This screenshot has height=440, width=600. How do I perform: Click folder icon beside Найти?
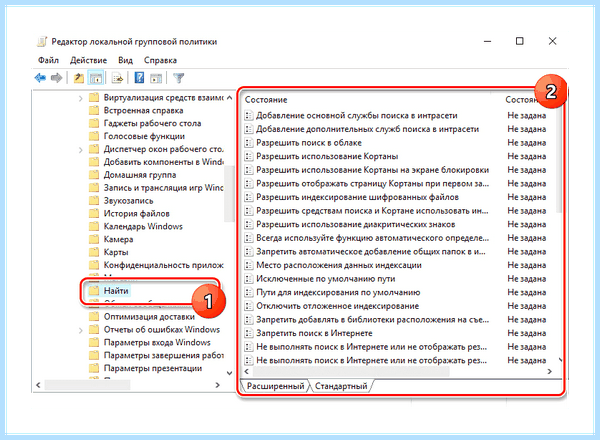94,291
